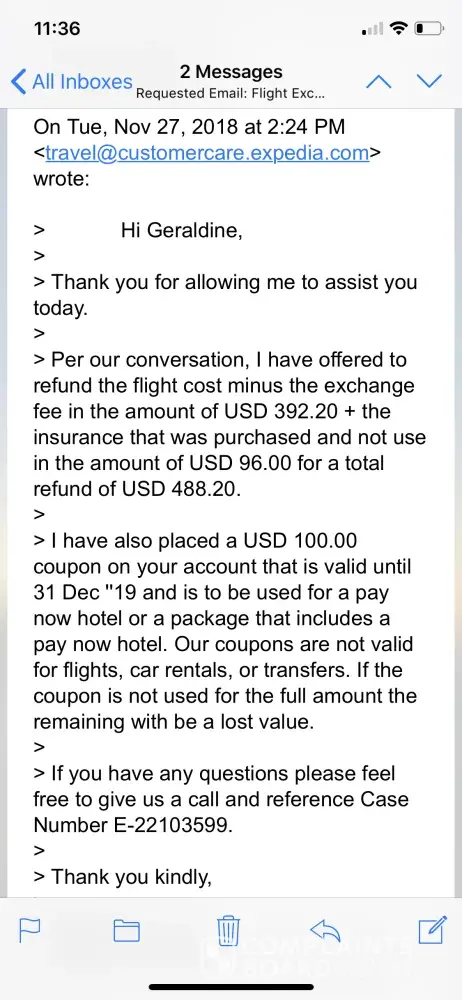The image size is (462, 1000).
Task: Tap the "Requested Email: Flight Exc..." subject line
Action: pos(231,94)
